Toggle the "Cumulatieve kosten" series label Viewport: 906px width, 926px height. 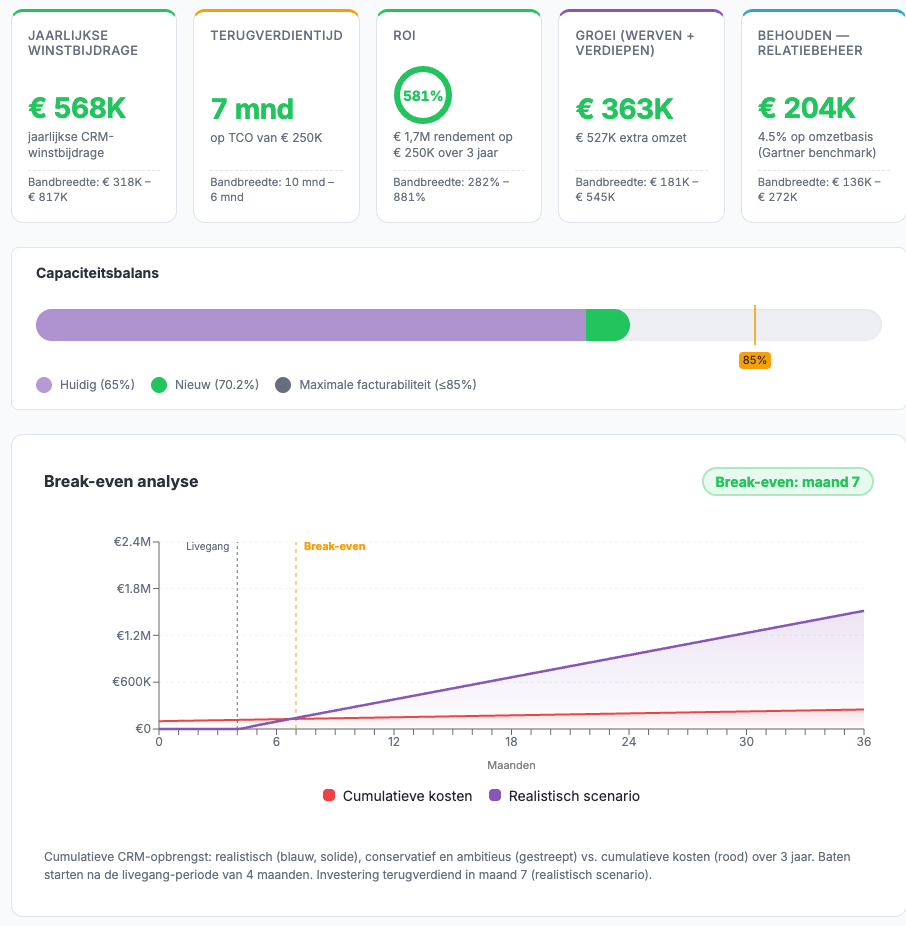[407, 796]
